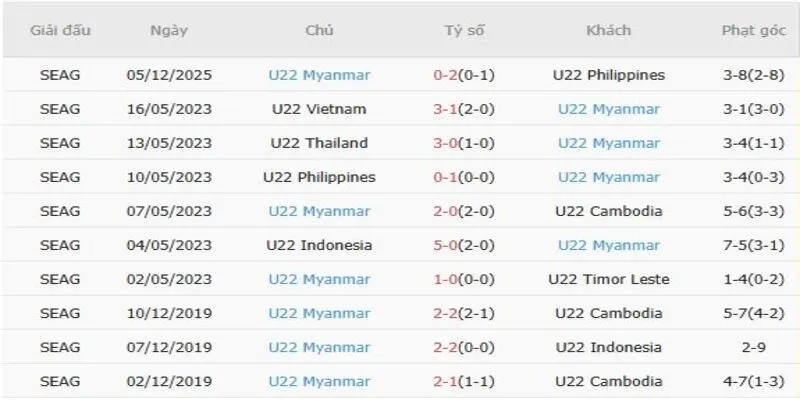Select the 'Tỷ số' column header
800x400 pixels.
click(x=464, y=30)
